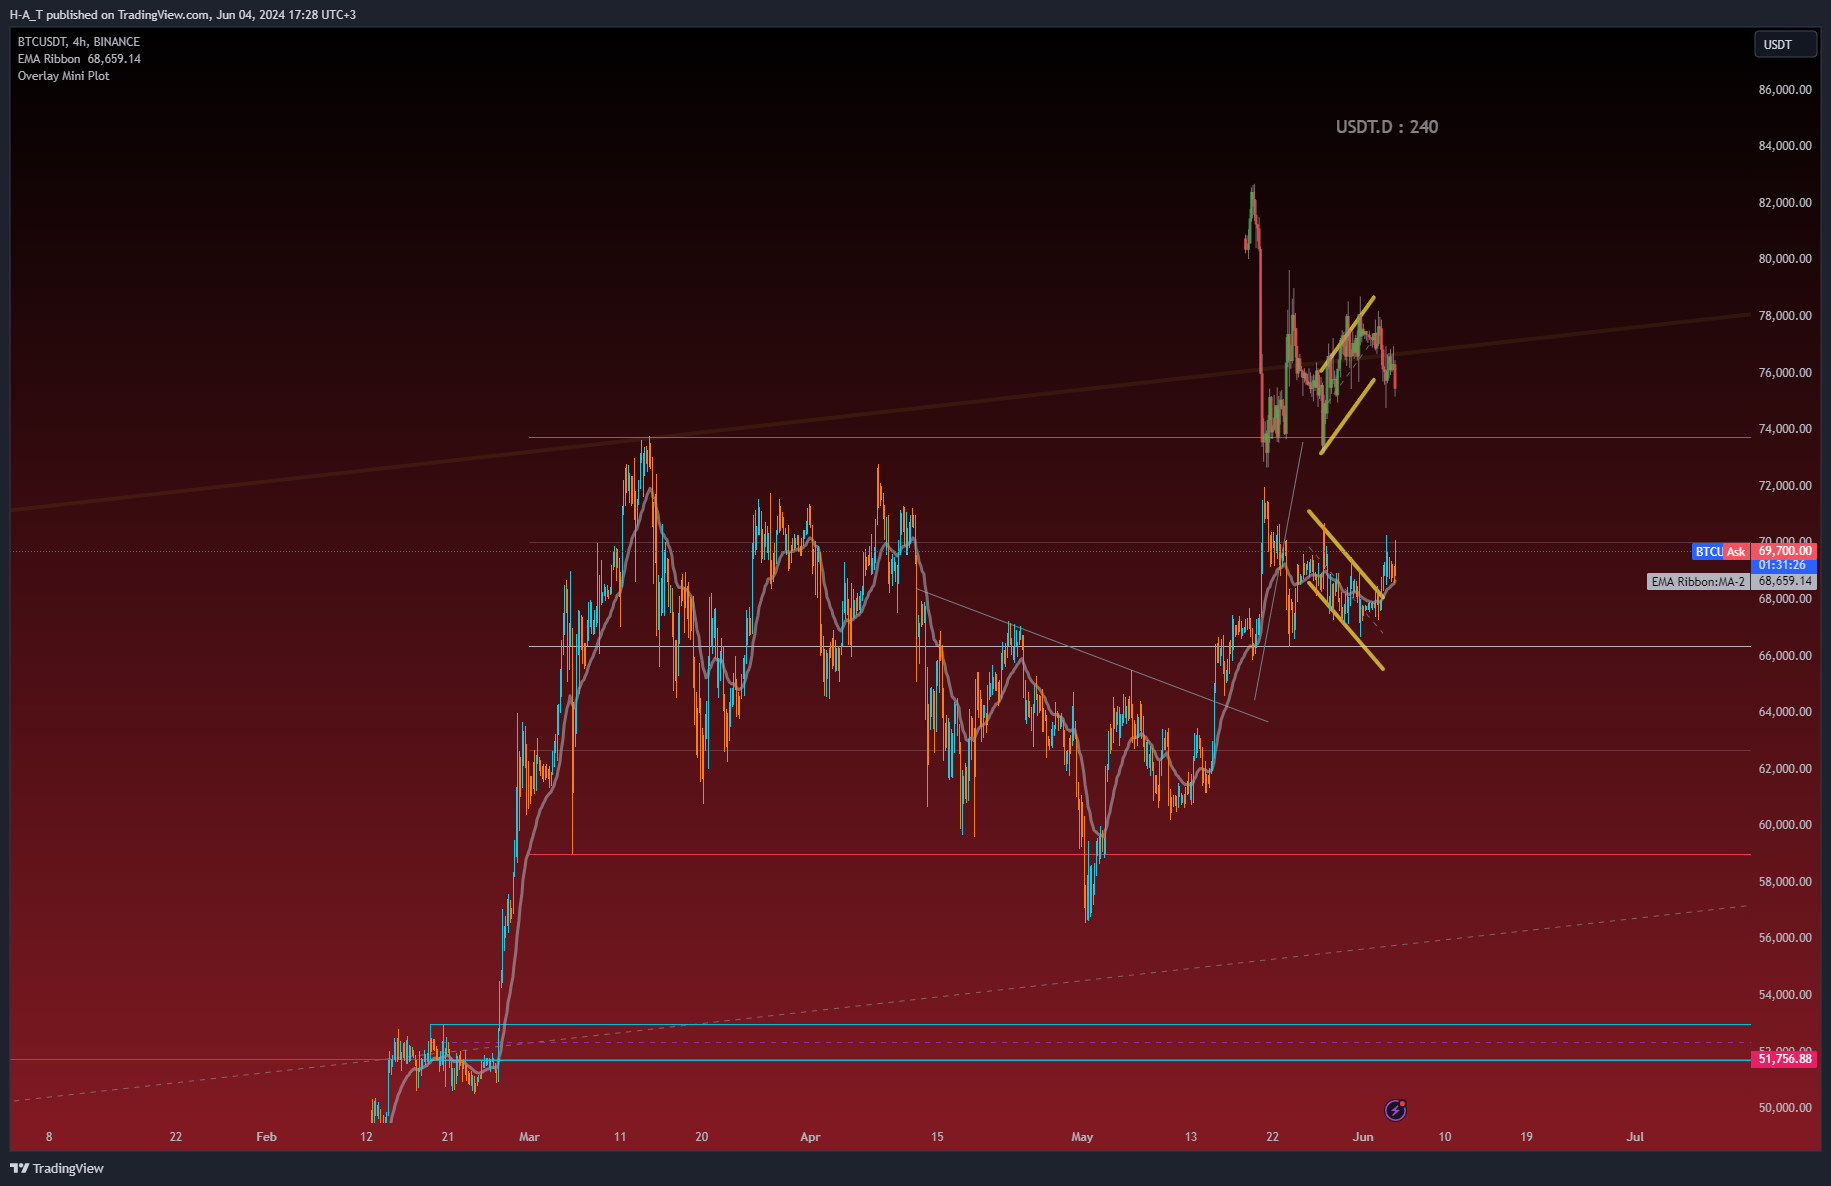Select the Overlay Mini Plot indicator legend
Image resolution: width=1831 pixels, height=1186 pixels.
64,76
